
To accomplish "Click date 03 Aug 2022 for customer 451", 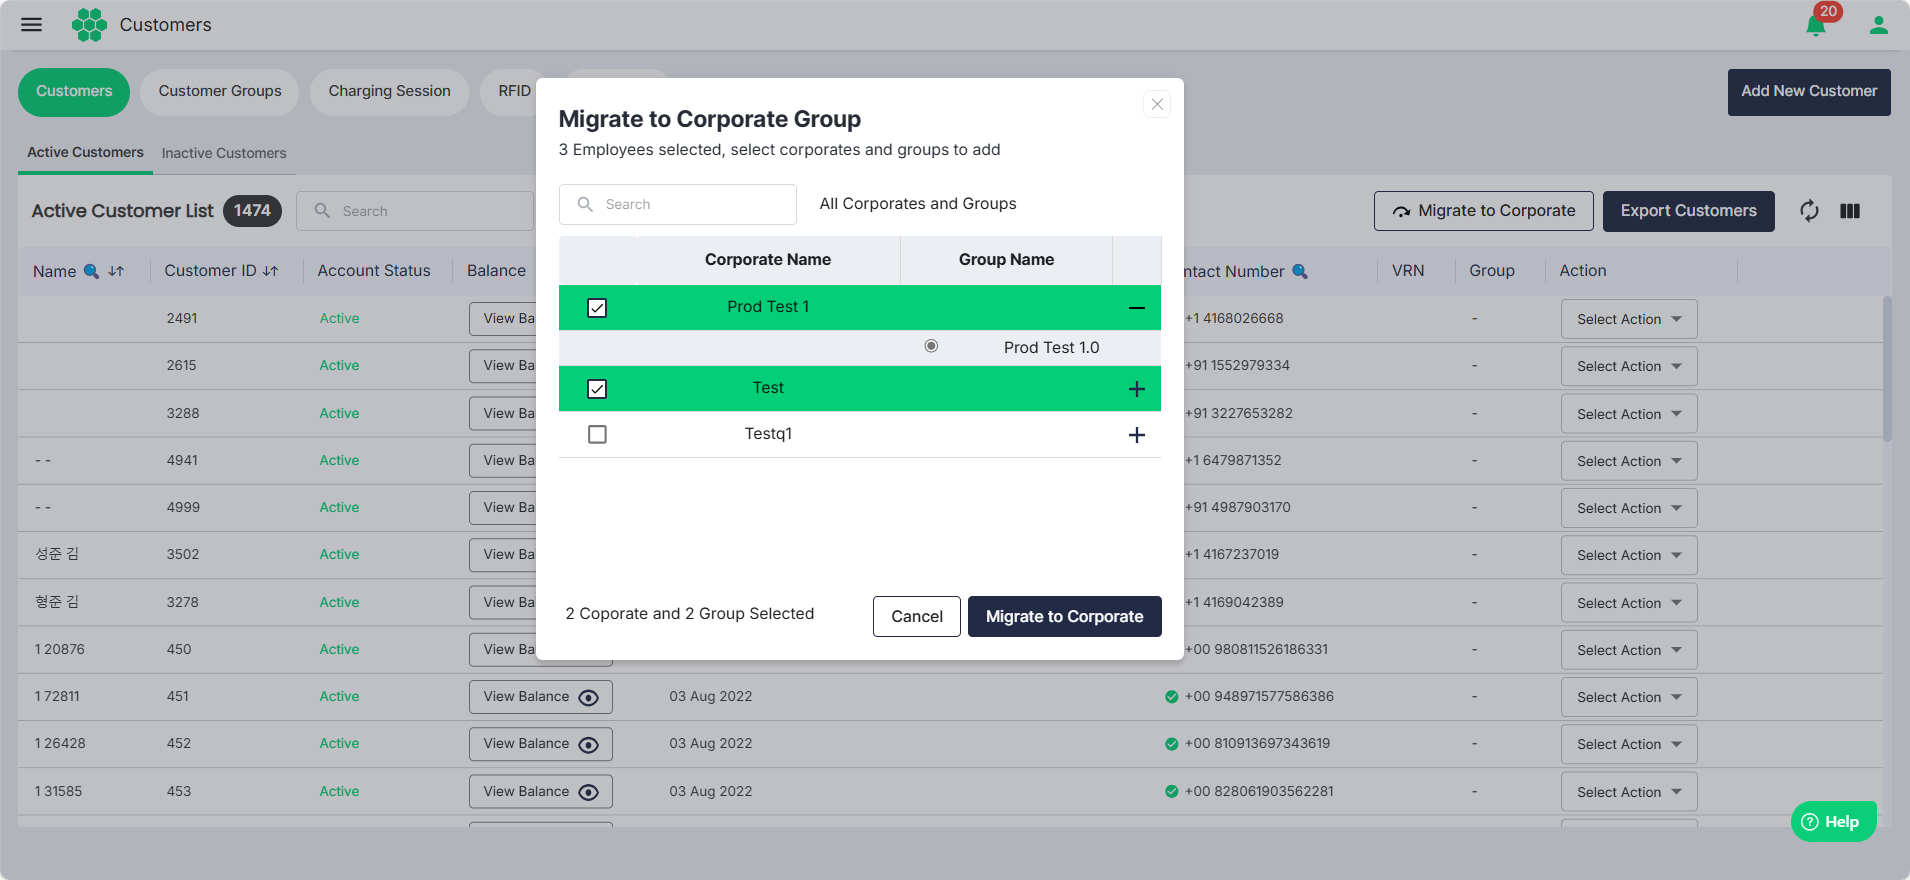I will tap(711, 697).
